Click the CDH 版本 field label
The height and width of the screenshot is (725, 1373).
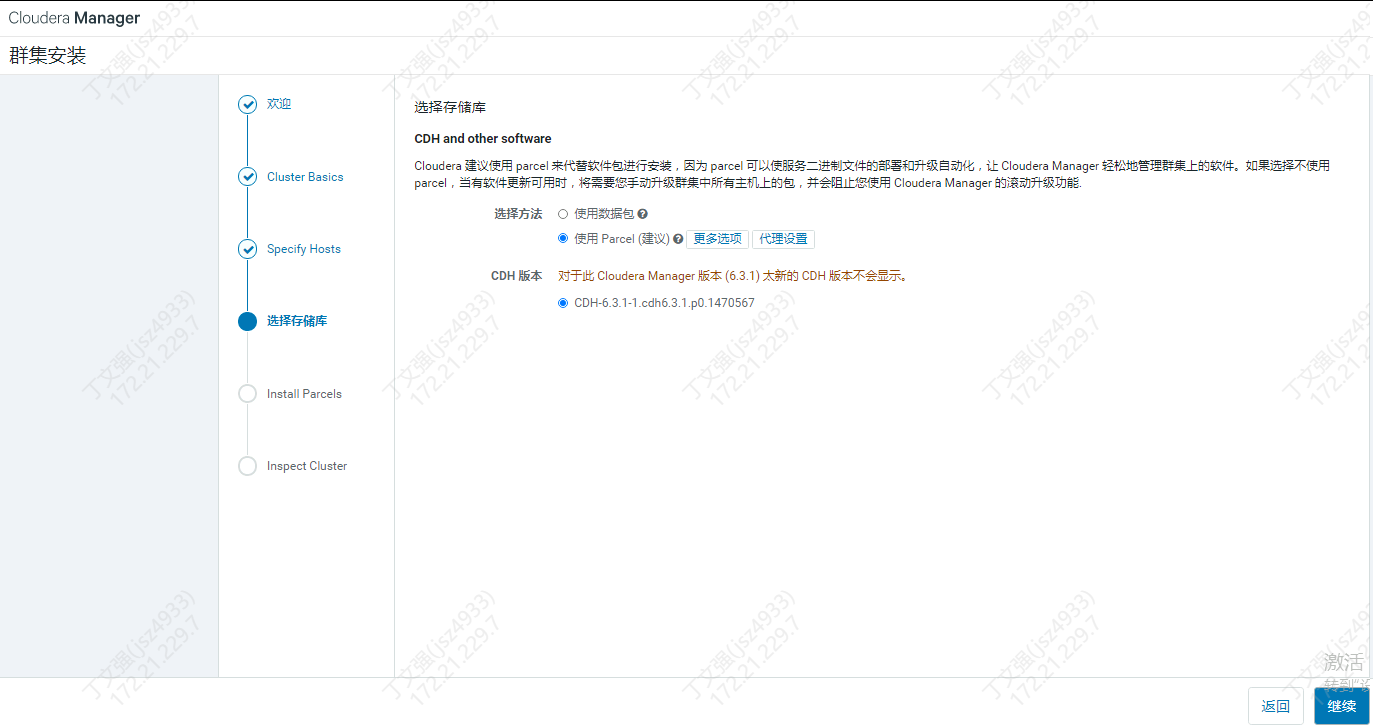click(517, 276)
